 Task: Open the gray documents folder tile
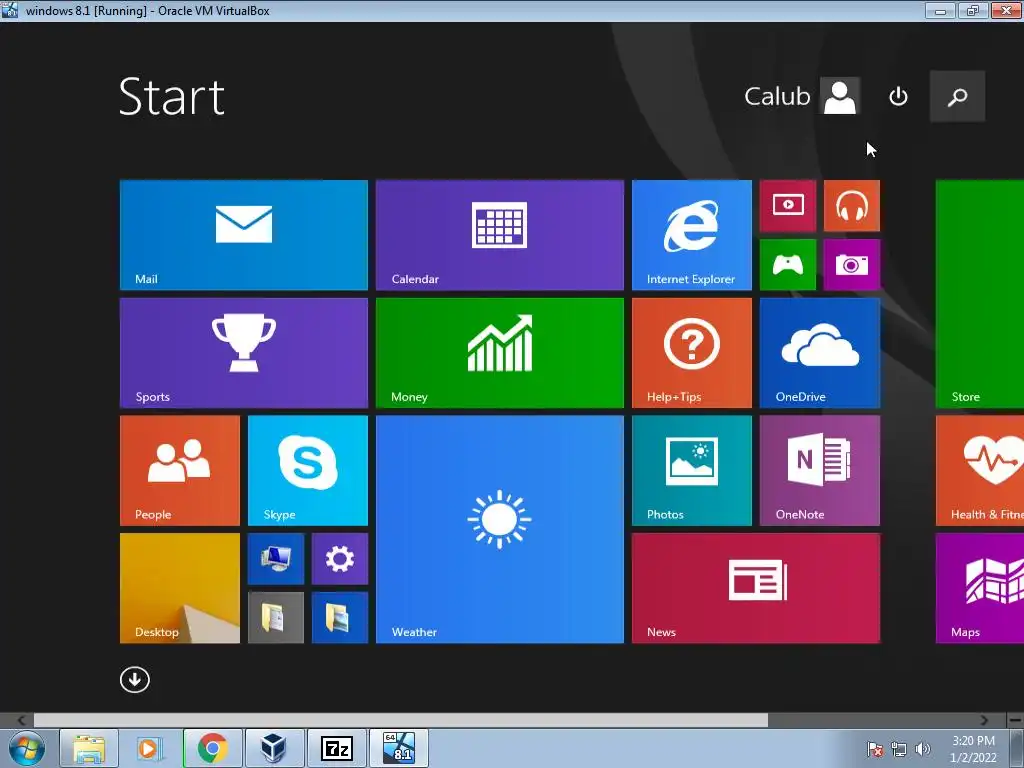point(276,617)
